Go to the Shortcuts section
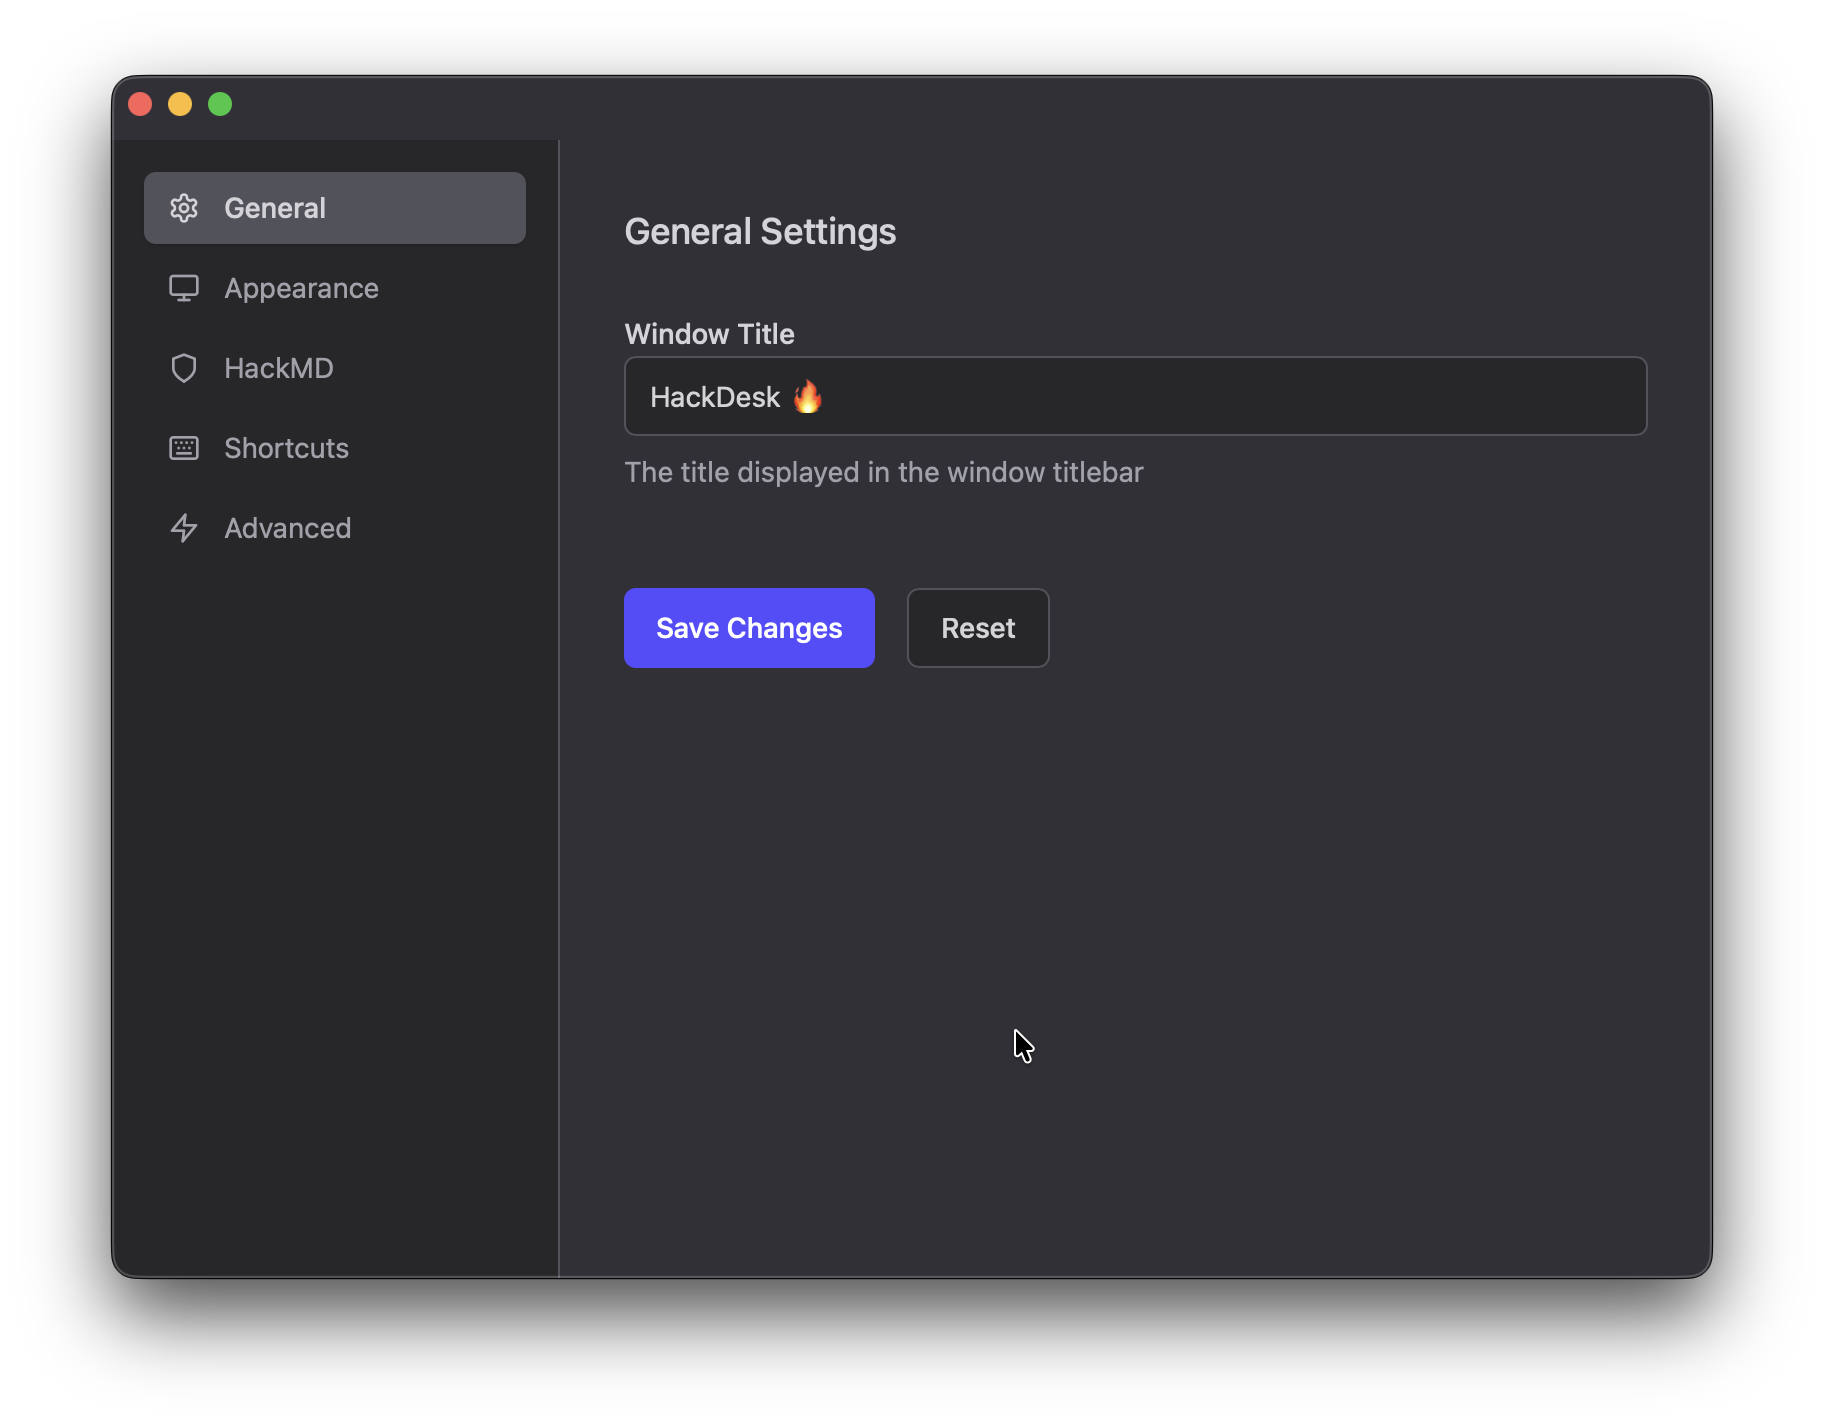The width and height of the screenshot is (1824, 1426). coord(335,448)
